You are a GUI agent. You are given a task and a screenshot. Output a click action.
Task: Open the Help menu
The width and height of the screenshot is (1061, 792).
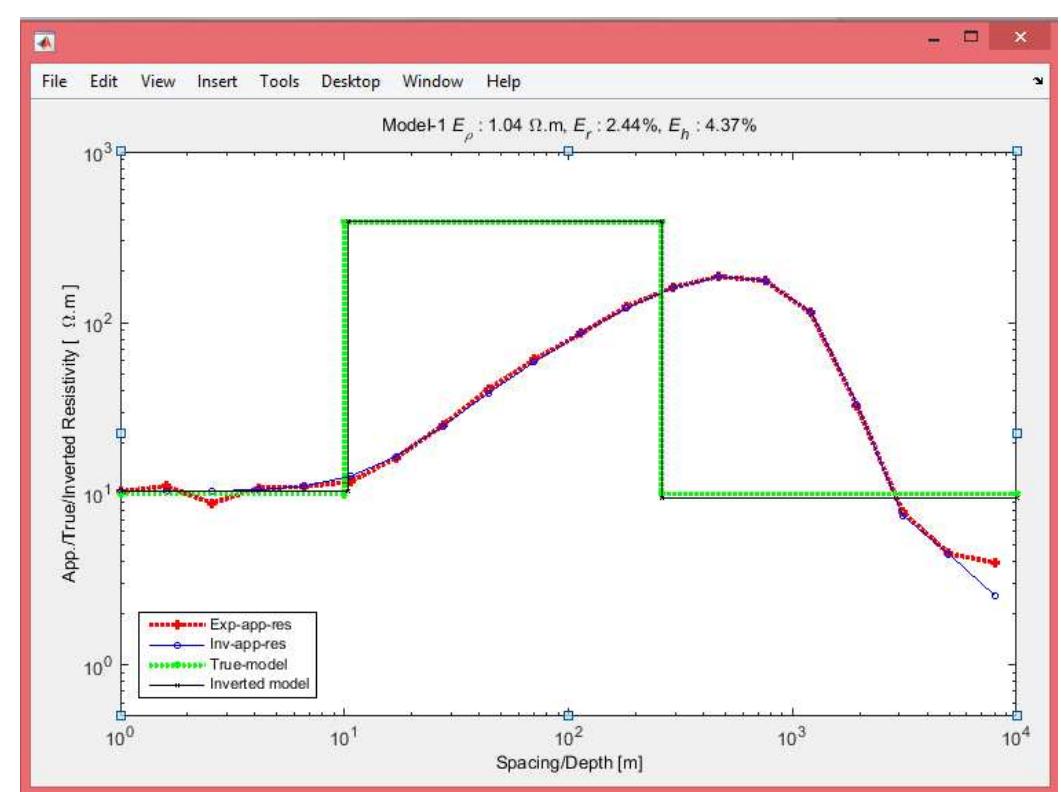tap(503, 82)
